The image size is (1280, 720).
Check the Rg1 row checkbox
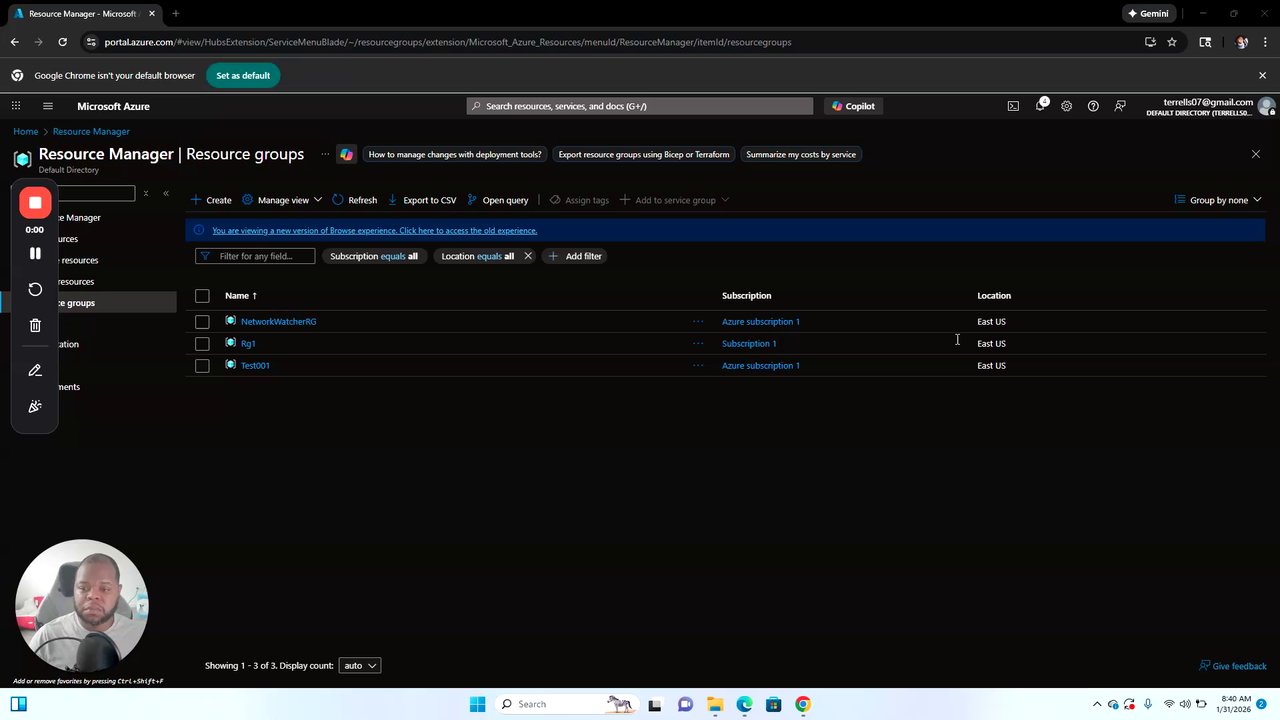click(x=202, y=344)
